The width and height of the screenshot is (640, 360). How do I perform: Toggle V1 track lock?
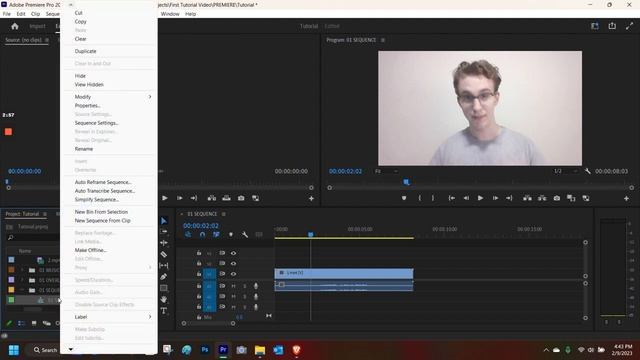199,274
